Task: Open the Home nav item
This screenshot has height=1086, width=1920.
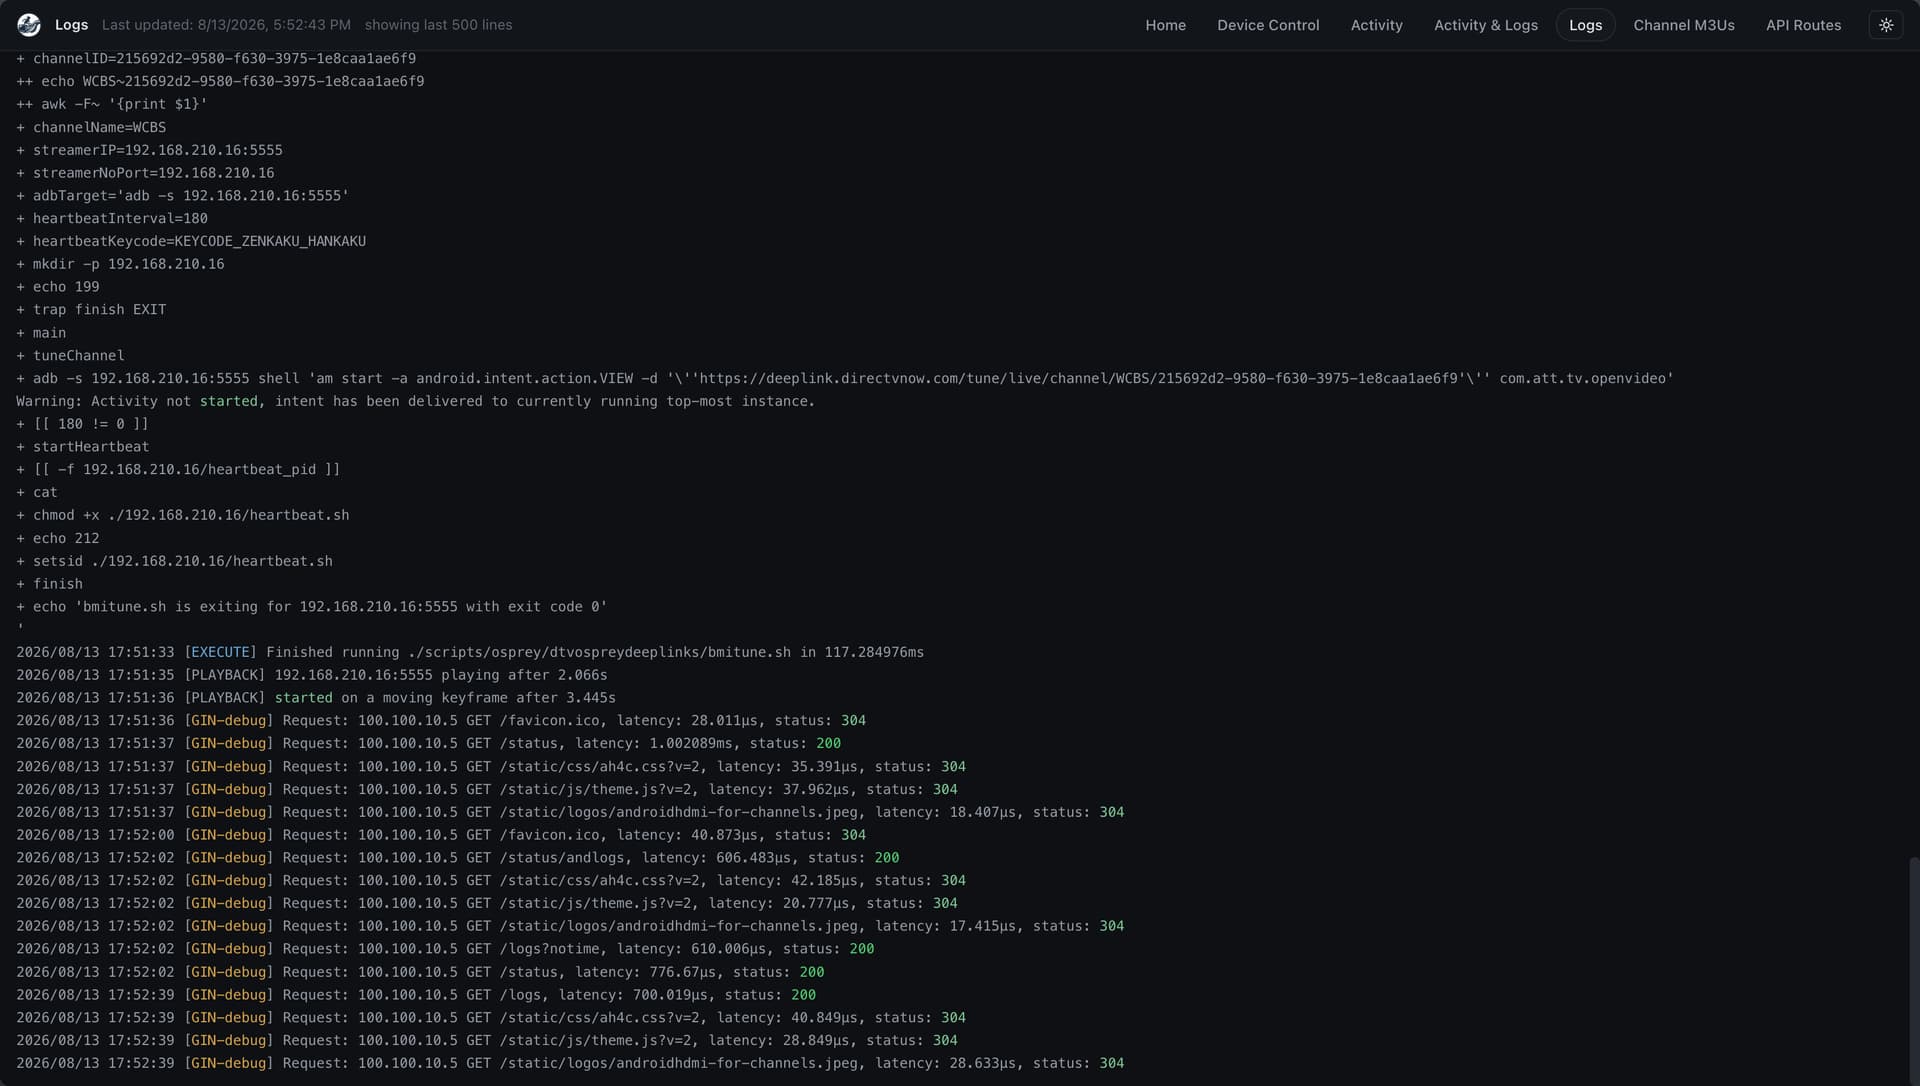Action: [1165, 25]
